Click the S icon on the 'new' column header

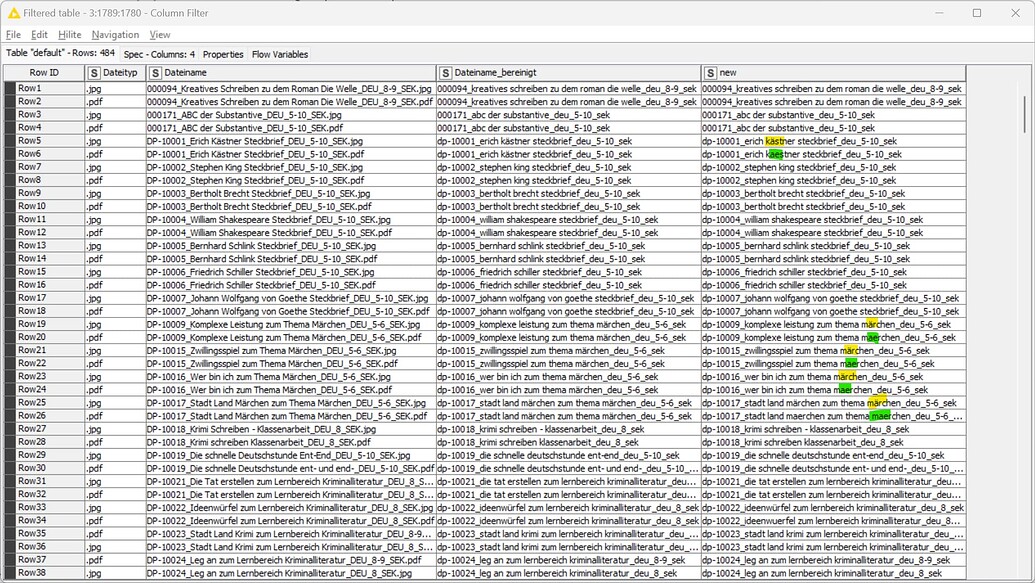tap(710, 72)
